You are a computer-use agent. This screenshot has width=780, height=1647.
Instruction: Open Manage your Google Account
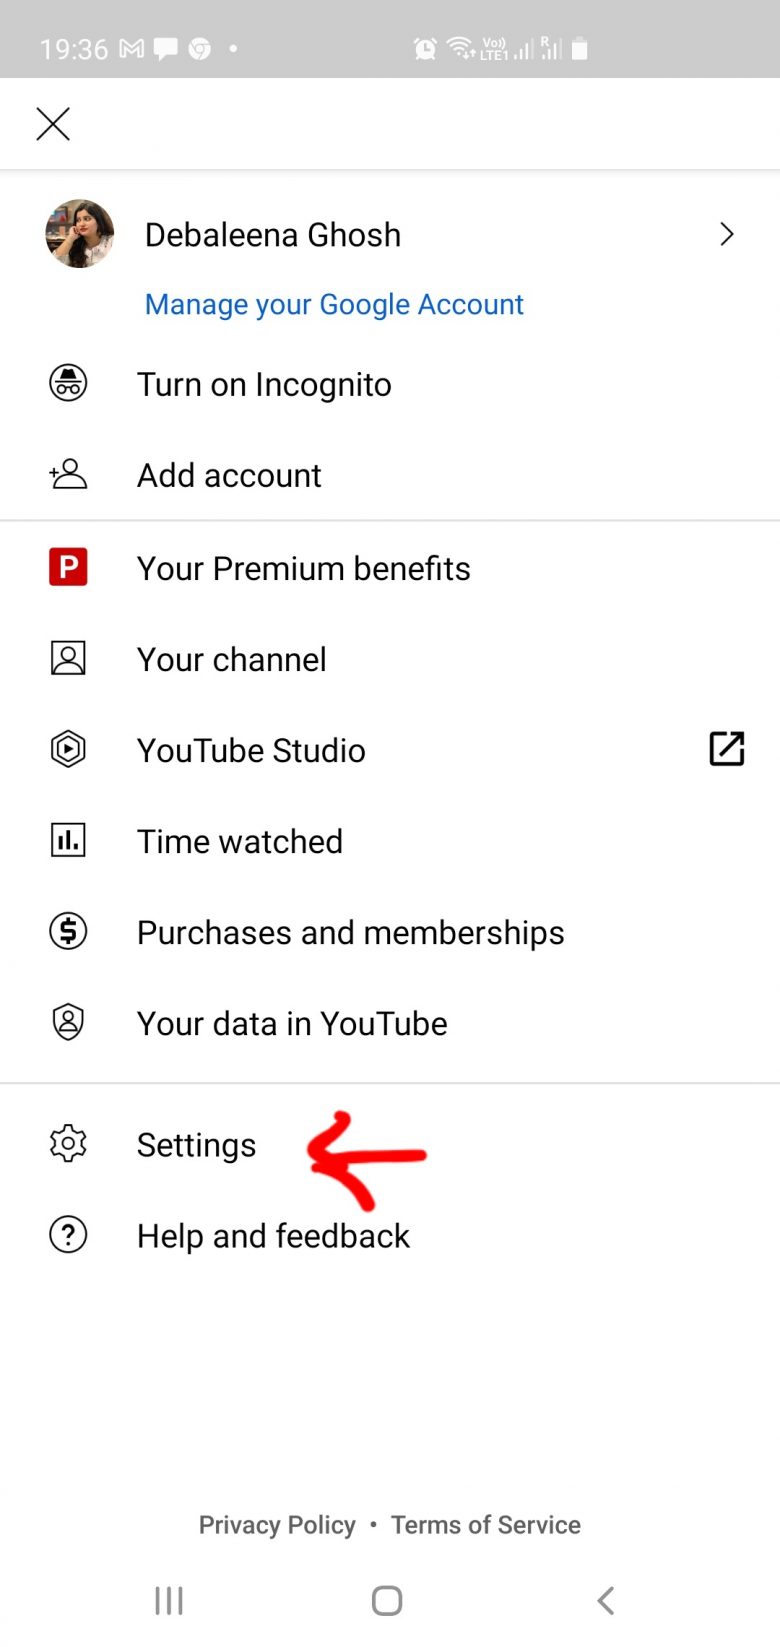pyautogui.click(x=334, y=304)
